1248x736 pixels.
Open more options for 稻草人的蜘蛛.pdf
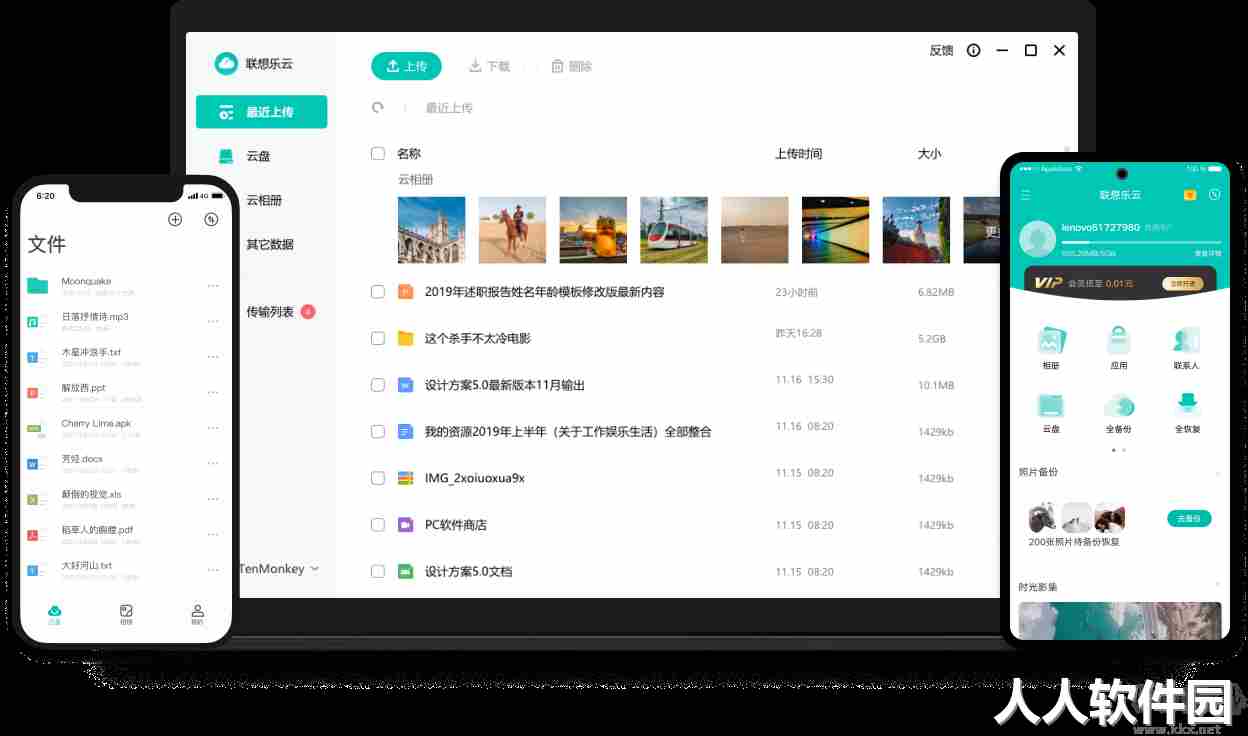pyautogui.click(x=213, y=534)
